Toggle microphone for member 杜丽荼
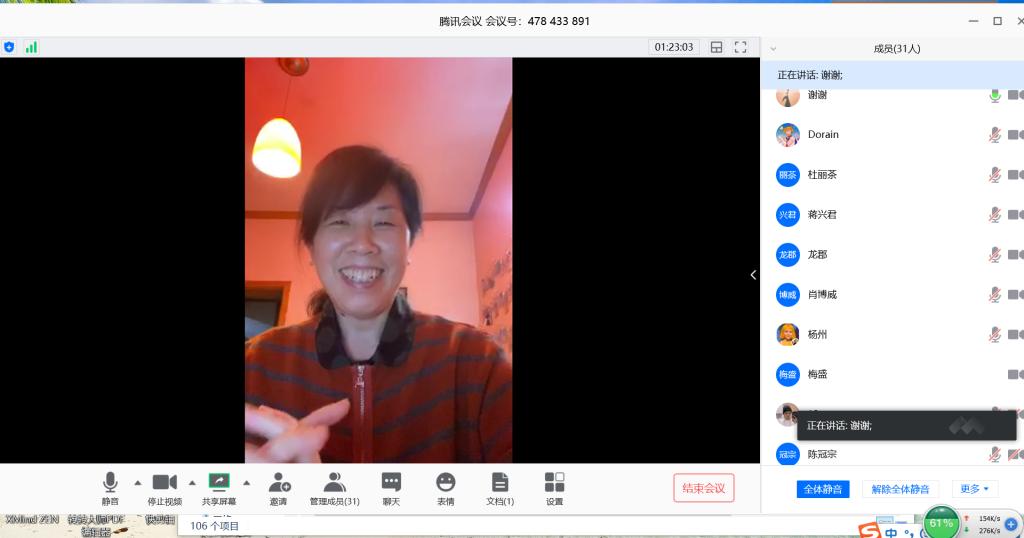This screenshot has height=538, width=1024. point(994,175)
